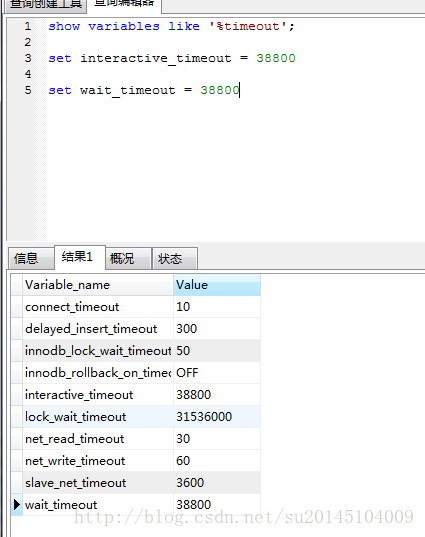Place cursor in 'set interactive_timeout' line
Viewport: 425px width, 537px height.
point(172,58)
